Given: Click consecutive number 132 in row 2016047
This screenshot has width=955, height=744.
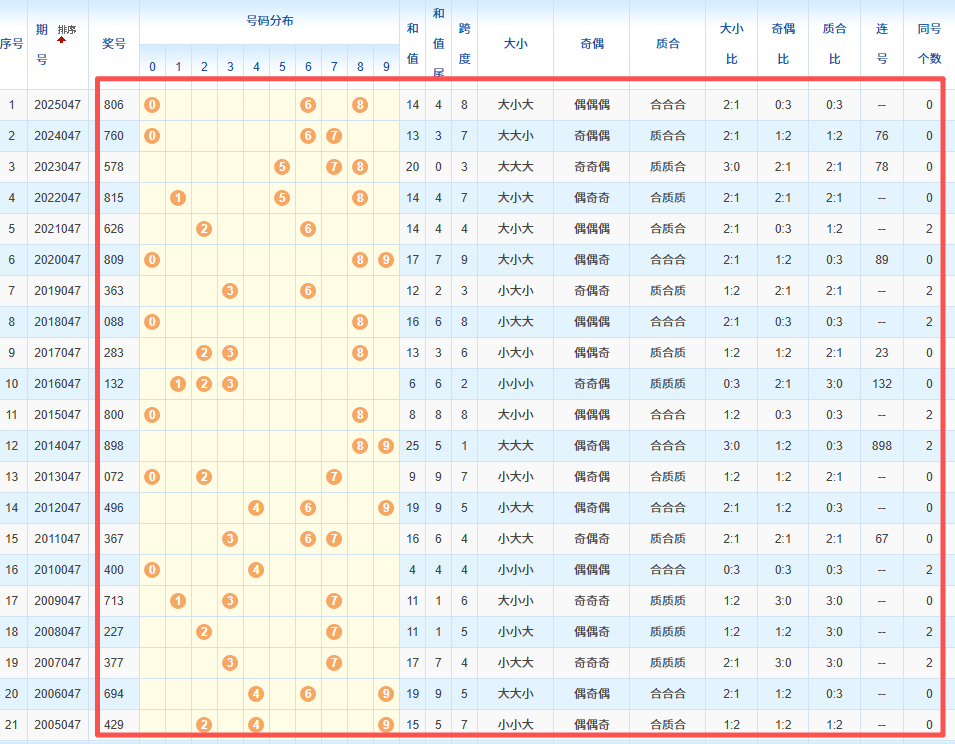Looking at the screenshot, I should pyautogui.click(x=882, y=384).
